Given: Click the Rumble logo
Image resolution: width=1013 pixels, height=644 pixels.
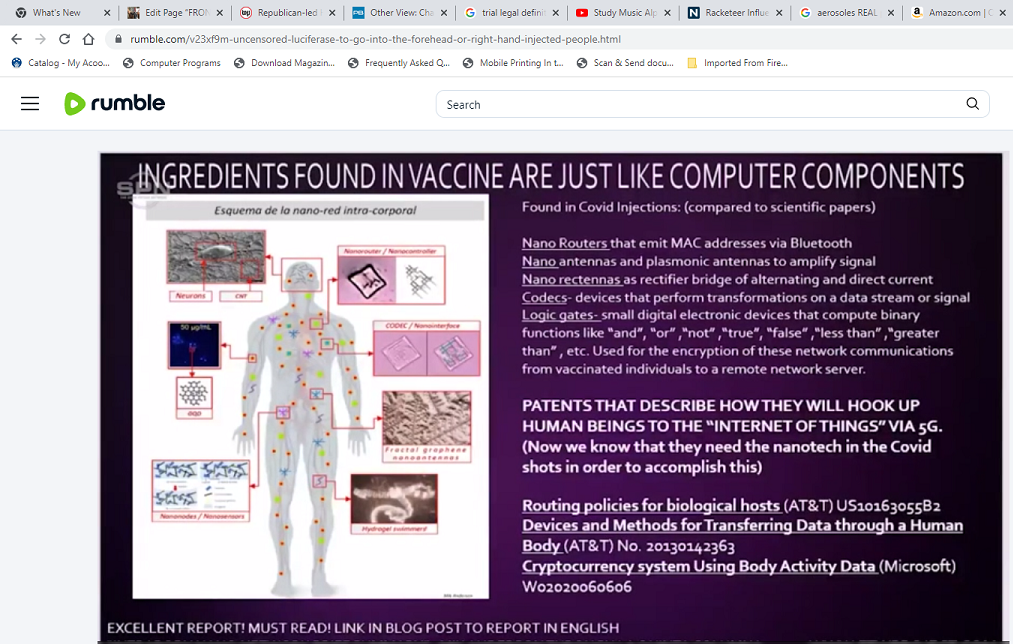Looking at the screenshot, I should [115, 104].
